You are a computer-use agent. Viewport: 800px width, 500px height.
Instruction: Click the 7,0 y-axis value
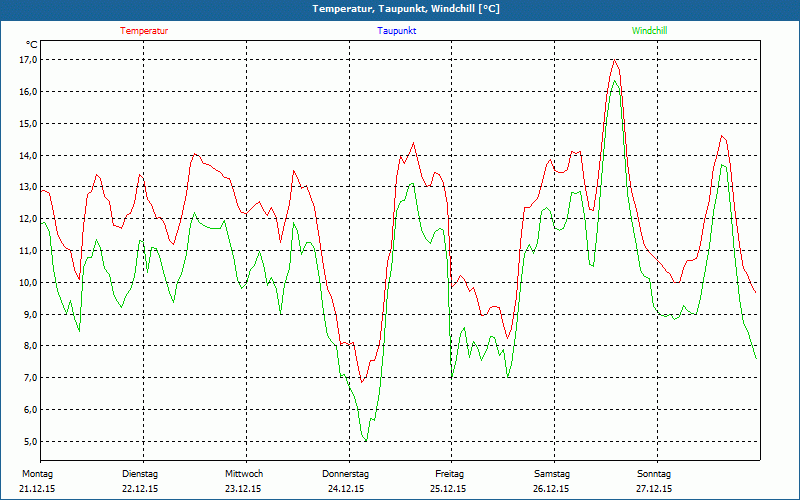click(30, 378)
